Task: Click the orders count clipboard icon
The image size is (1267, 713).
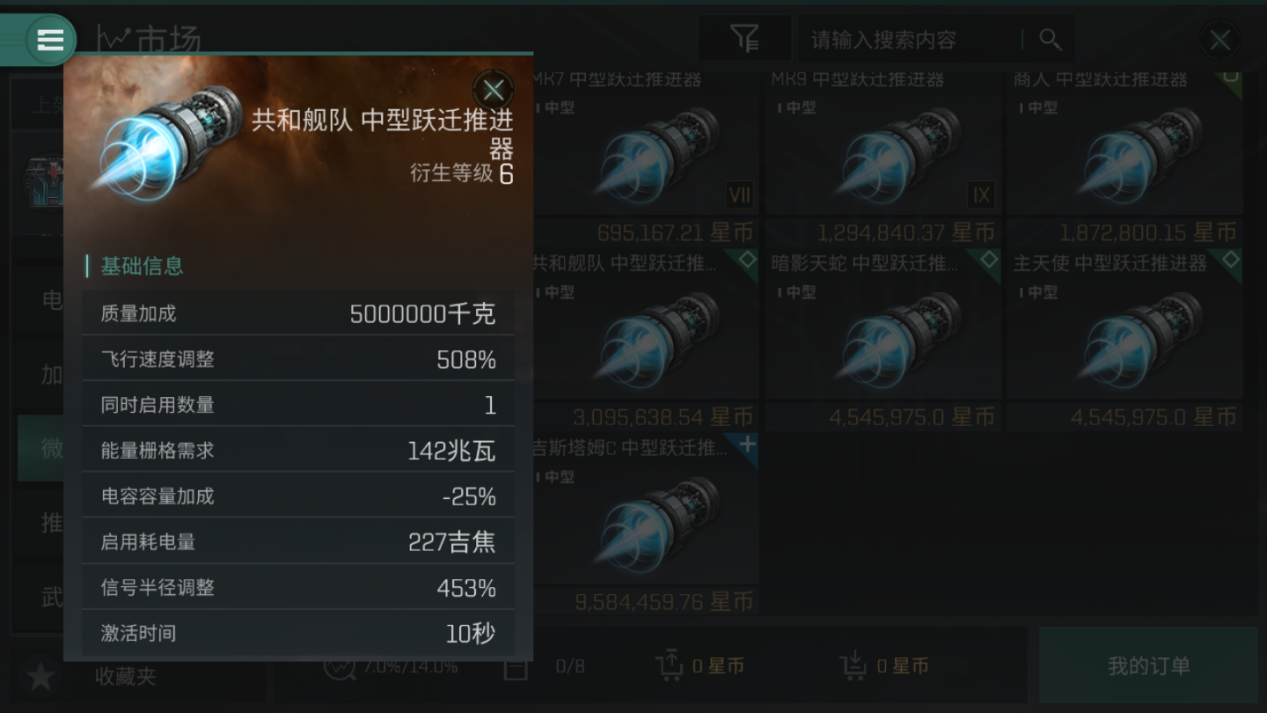Action: tap(516, 666)
